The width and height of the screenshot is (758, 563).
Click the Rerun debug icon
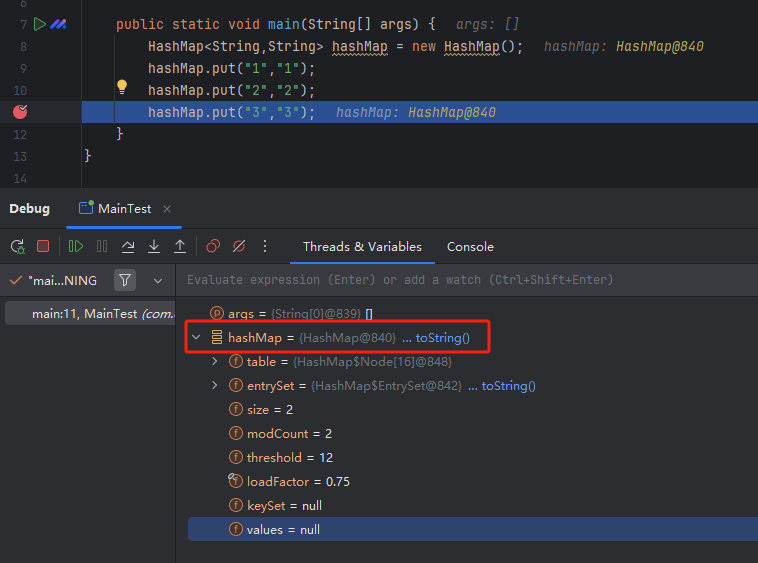tap(17, 246)
